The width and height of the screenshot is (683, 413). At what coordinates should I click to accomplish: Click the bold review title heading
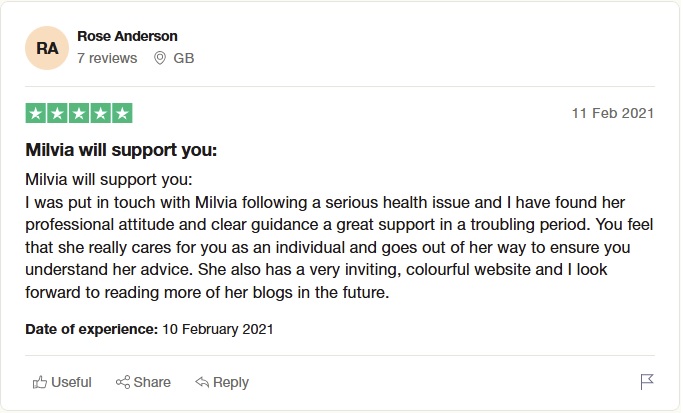(x=121, y=151)
